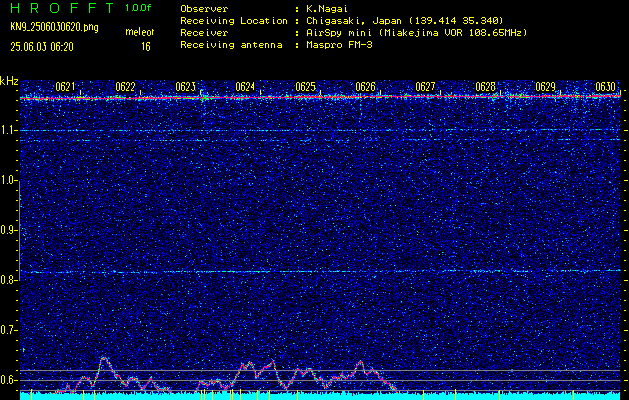Click the Observer field label
629x400 pixels.
click(x=204, y=9)
